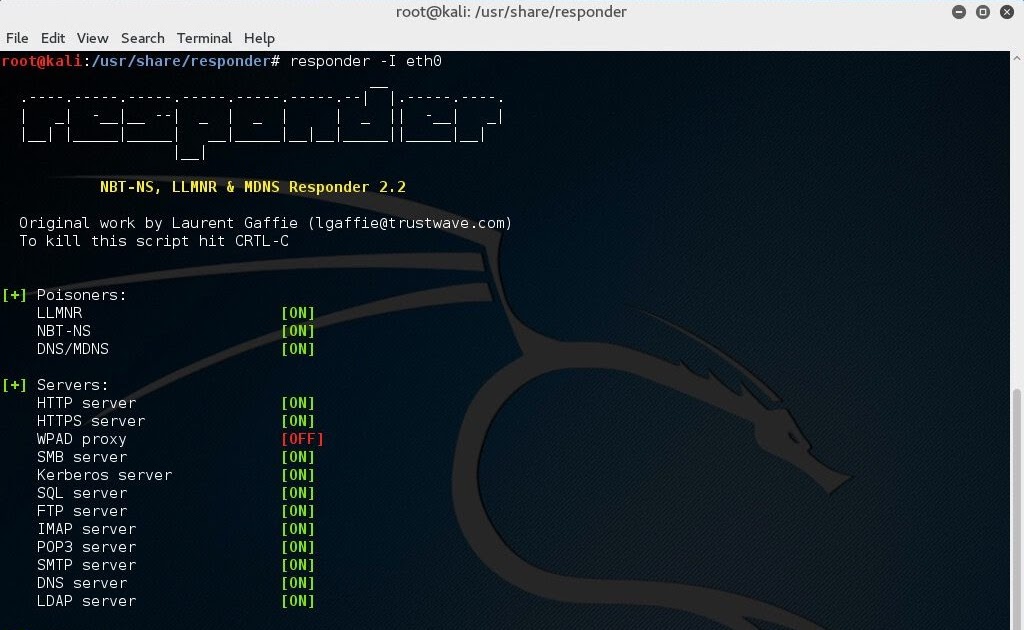The image size is (1024, 630).
Task: Click the [ON] status for DNS/MDNS
Action: pos(298,349)
